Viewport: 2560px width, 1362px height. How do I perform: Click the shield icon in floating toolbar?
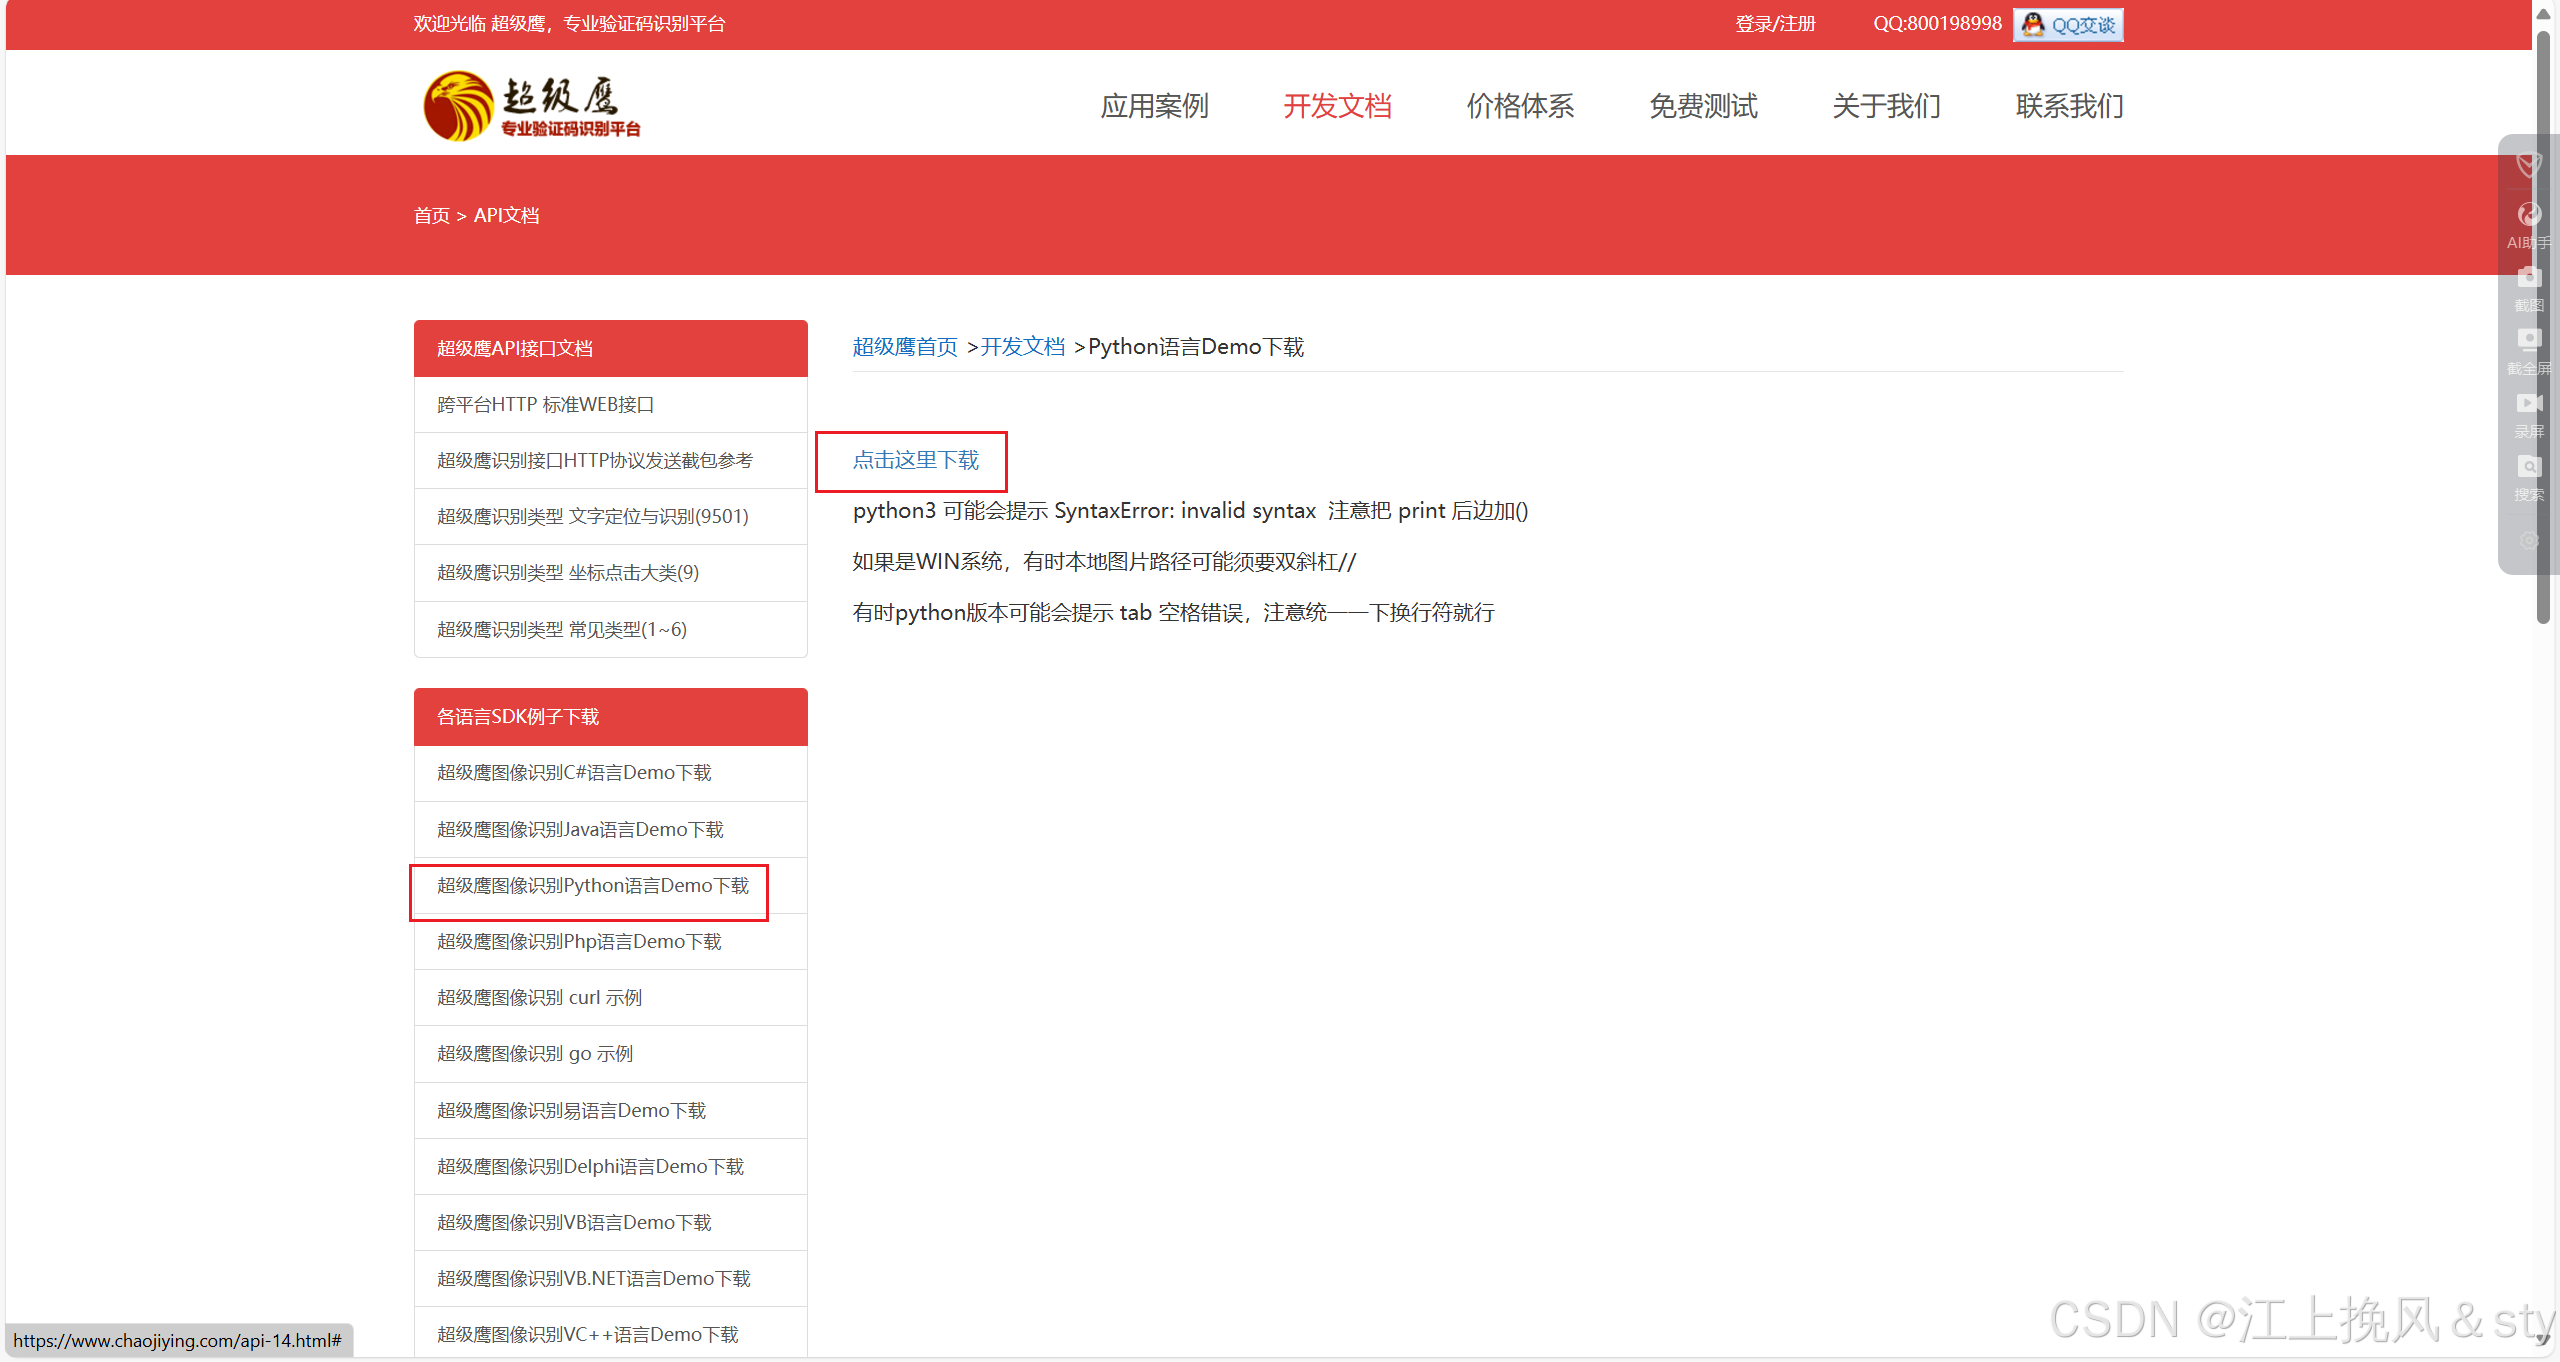(x=2529, y=164)
